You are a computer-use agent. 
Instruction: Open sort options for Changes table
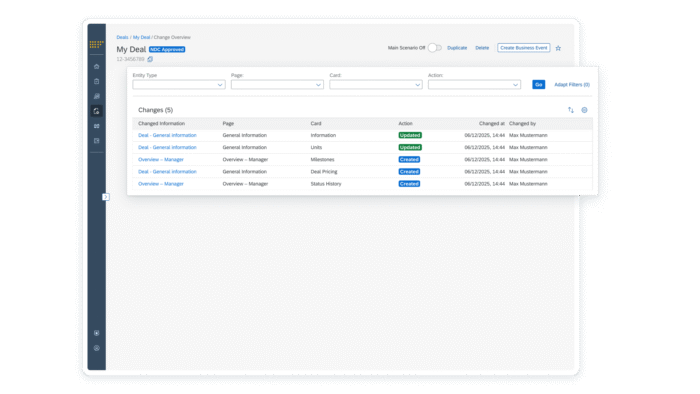pyautogui.click(x=571, y=110)
